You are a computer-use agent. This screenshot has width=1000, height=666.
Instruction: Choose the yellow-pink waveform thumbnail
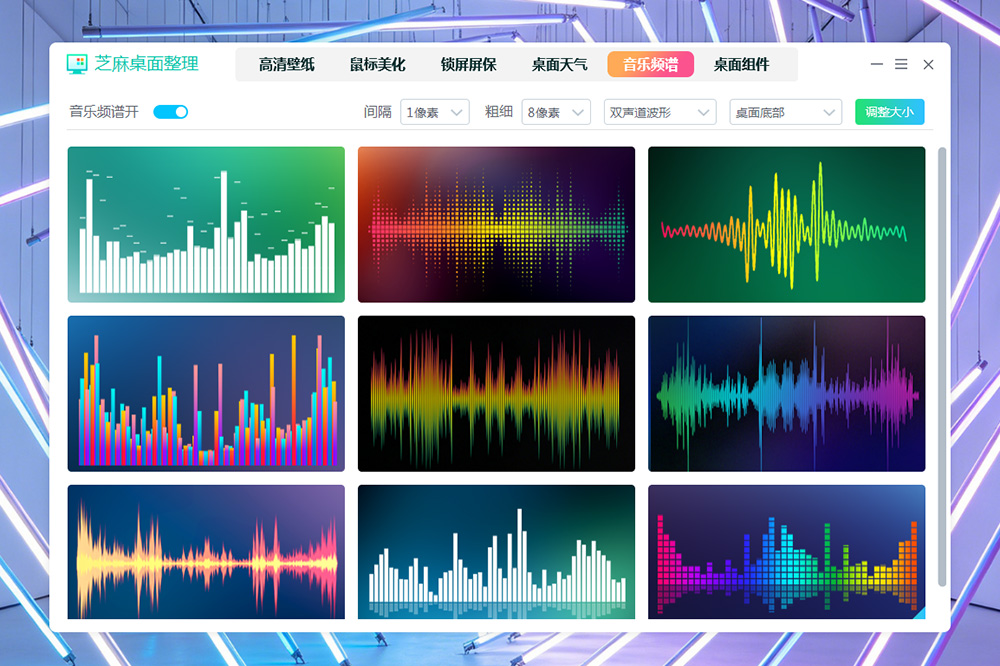206,552
